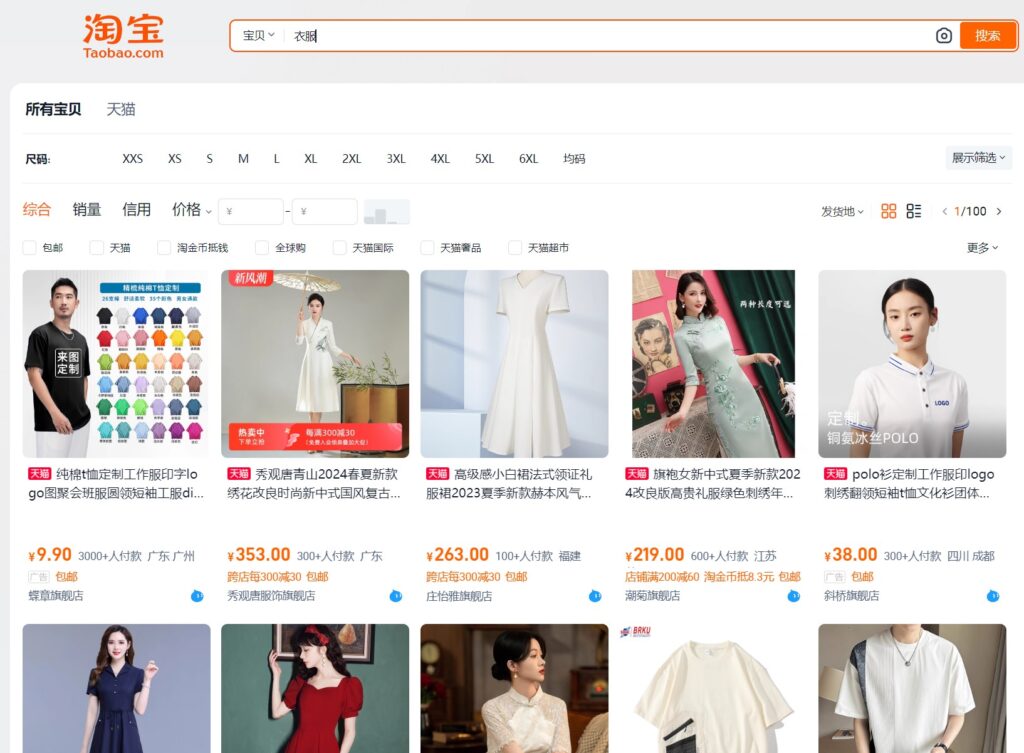The image size is (1024, 753).
Task: Check 天猫奢品 filter
Action: pyautogui.click(x=427, y=248)
